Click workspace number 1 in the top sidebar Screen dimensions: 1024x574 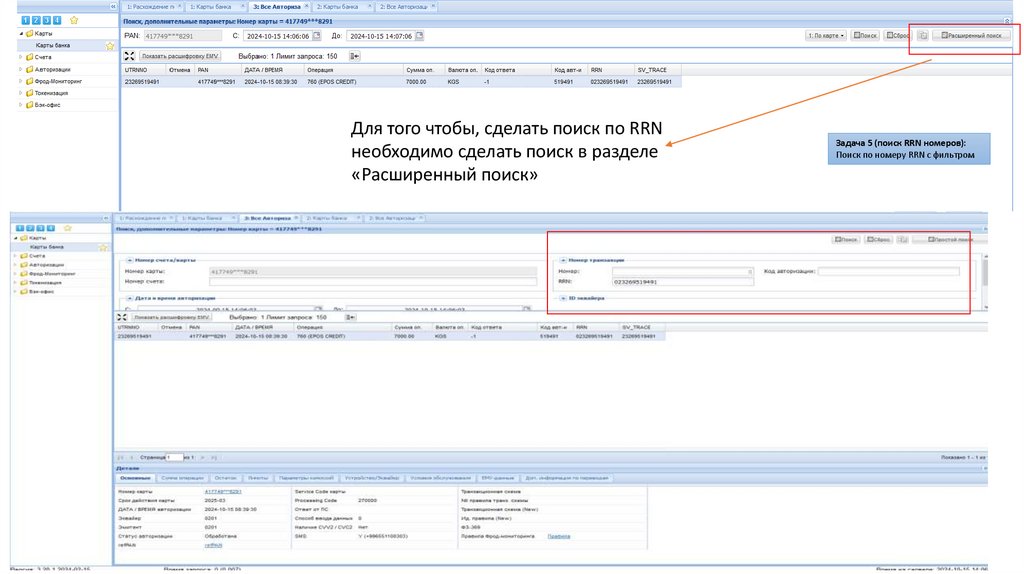[25, 20]
